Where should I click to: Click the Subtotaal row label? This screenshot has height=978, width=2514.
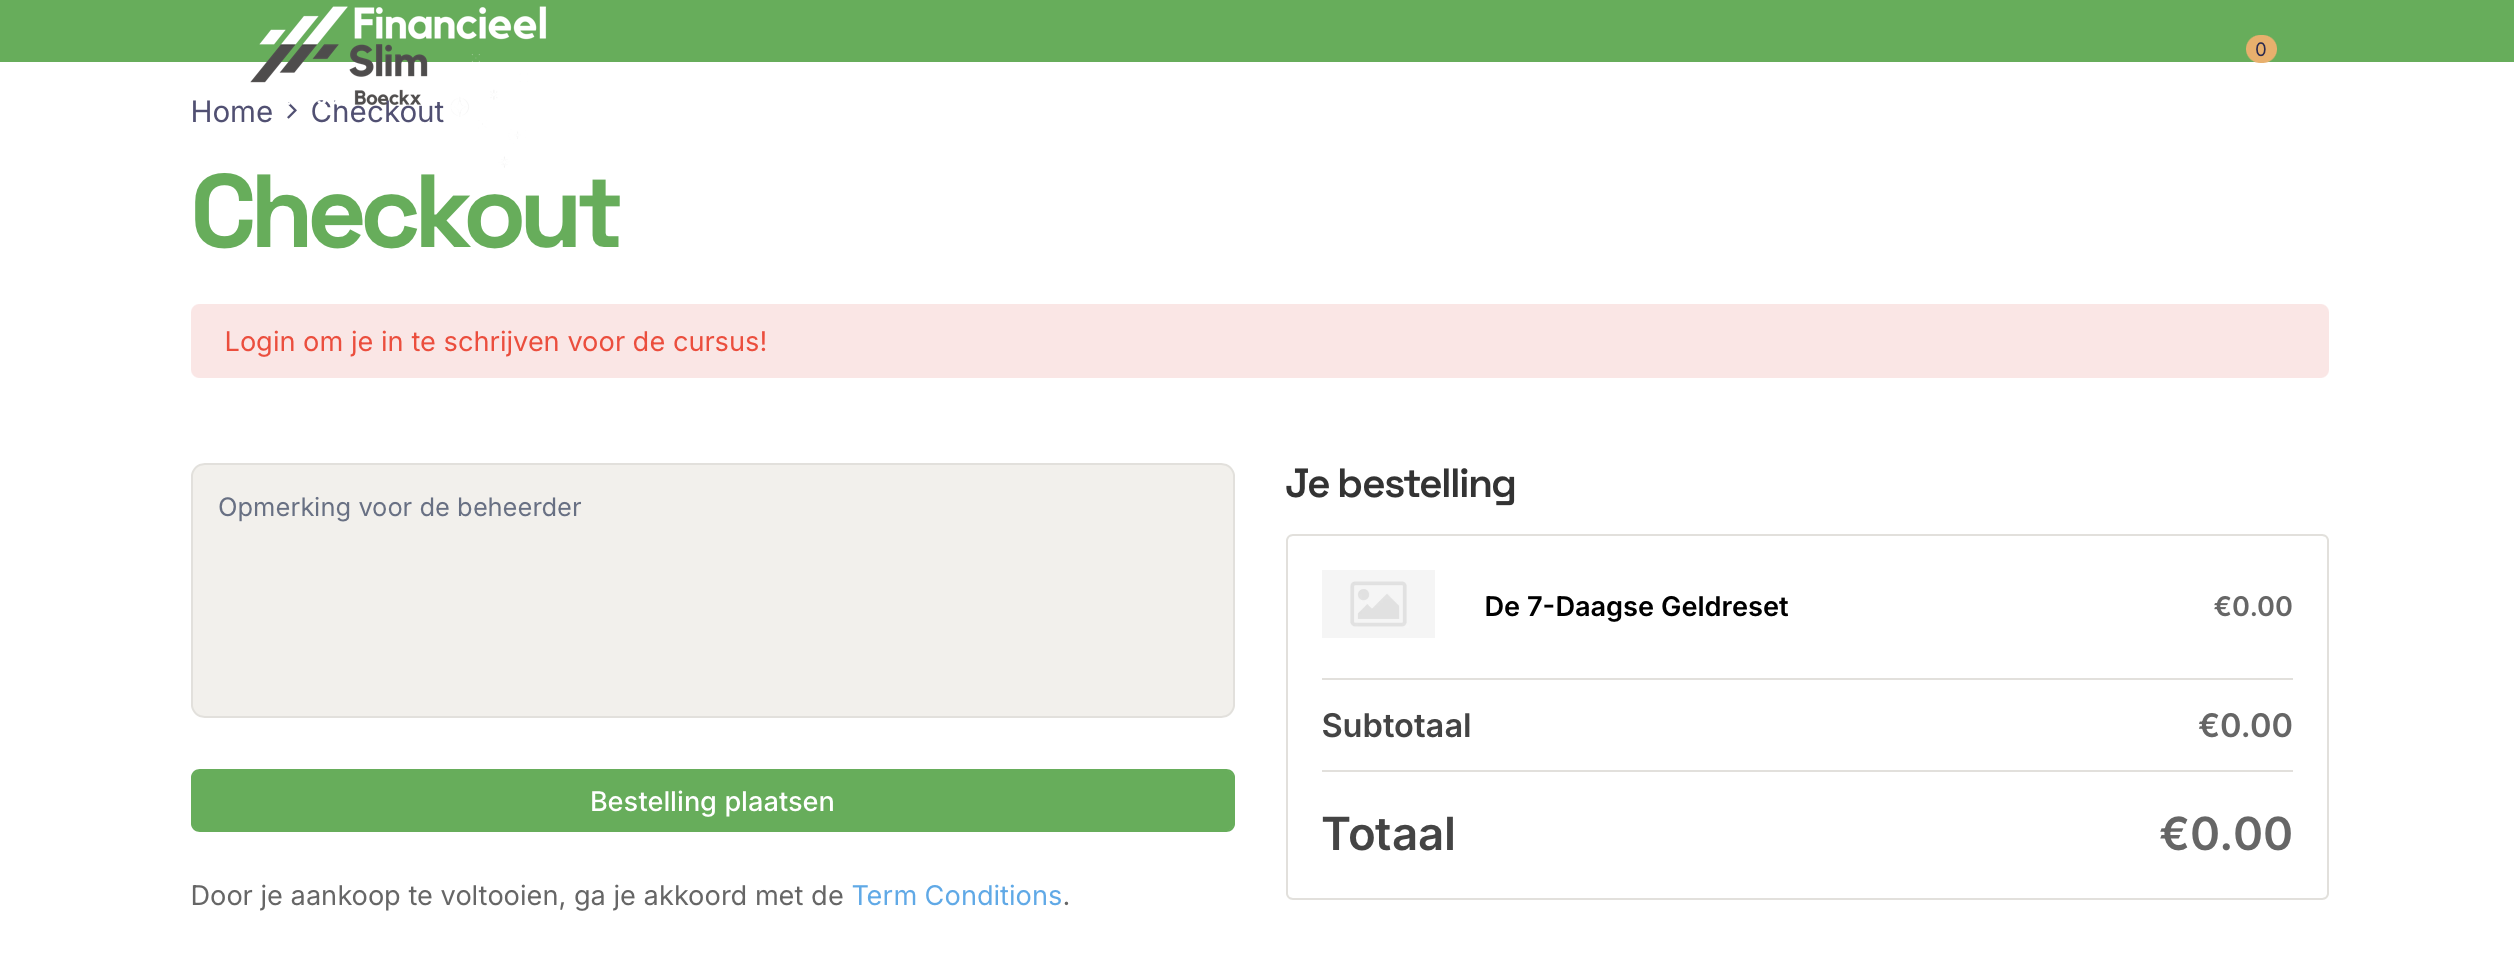(x=1395, y=725)
